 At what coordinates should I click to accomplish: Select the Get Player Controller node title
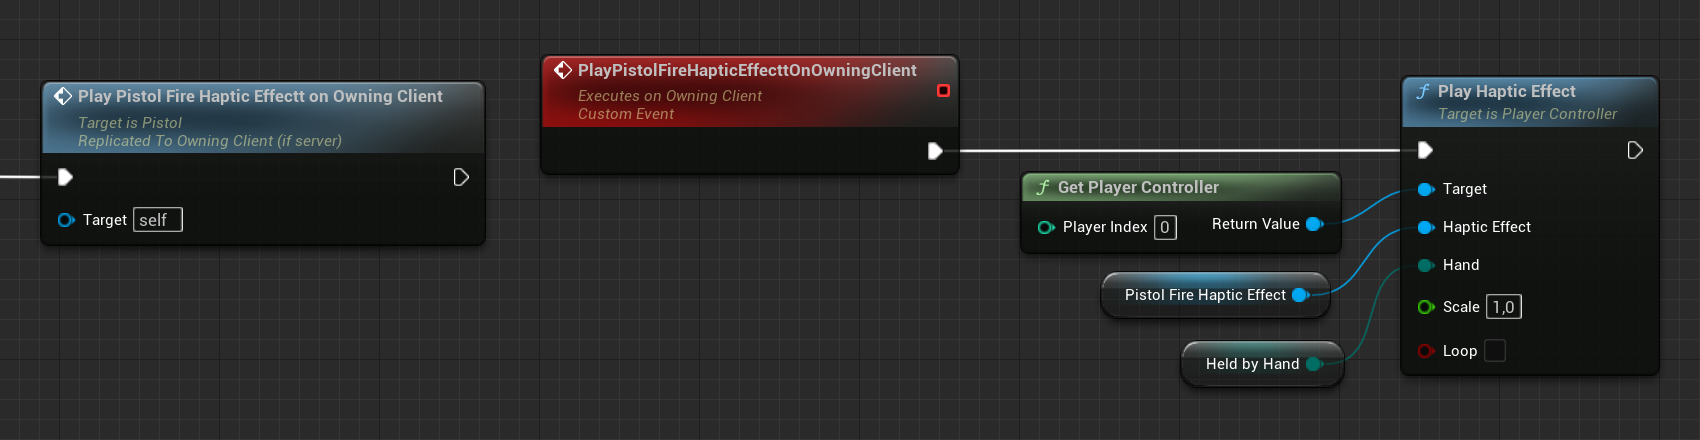pos(1138,187)
